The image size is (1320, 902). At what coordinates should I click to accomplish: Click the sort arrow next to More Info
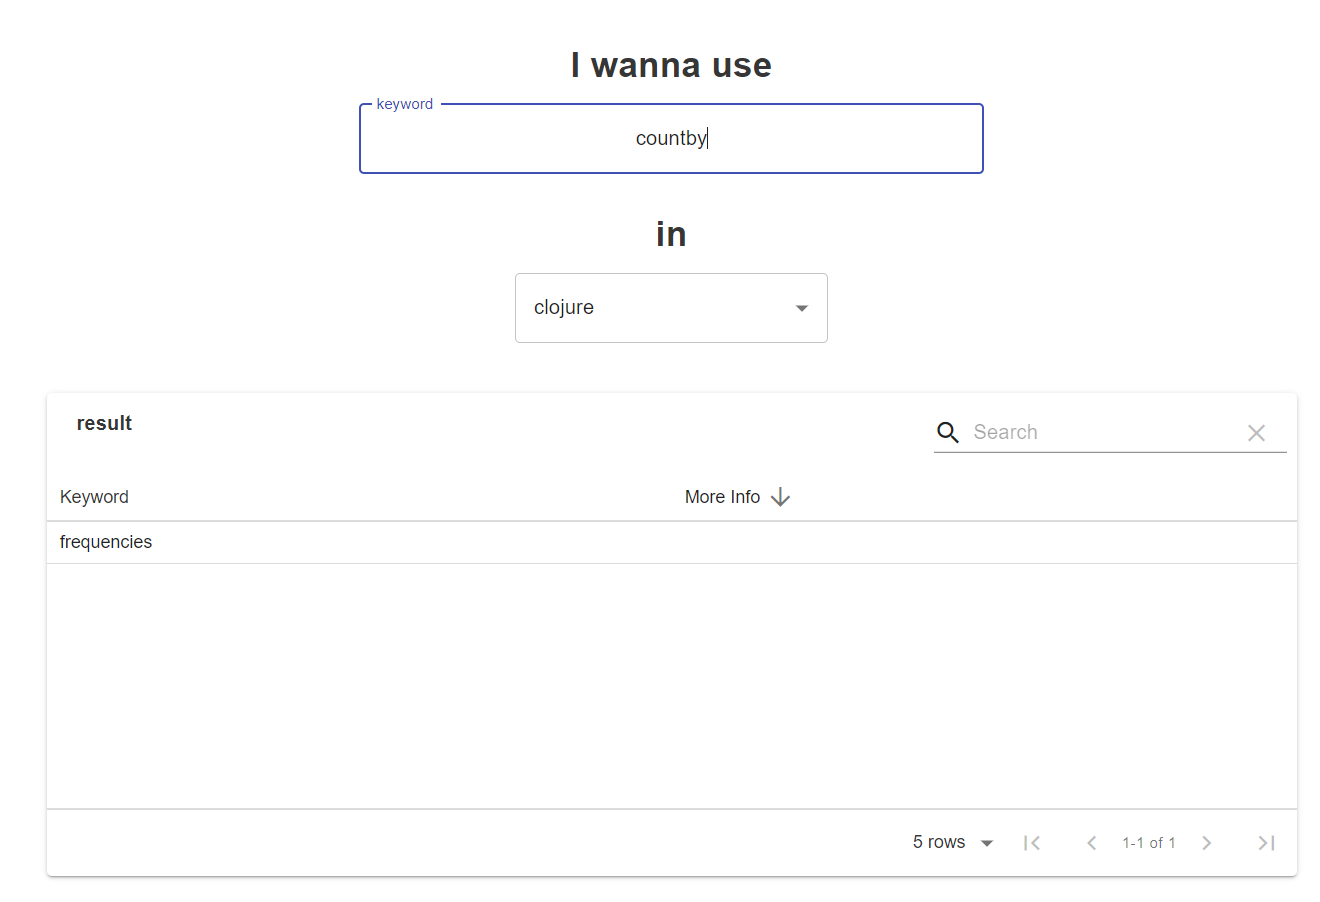781,496
